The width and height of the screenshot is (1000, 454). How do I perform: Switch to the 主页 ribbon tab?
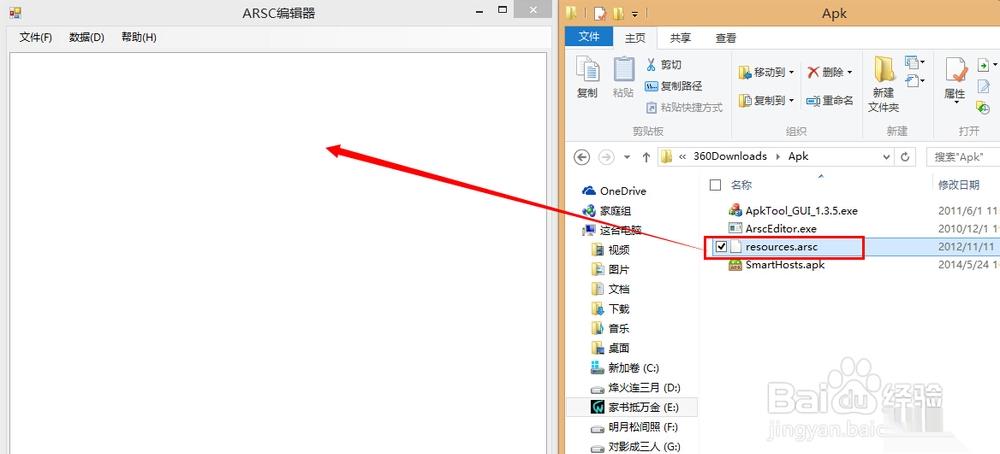pos(635,38)
